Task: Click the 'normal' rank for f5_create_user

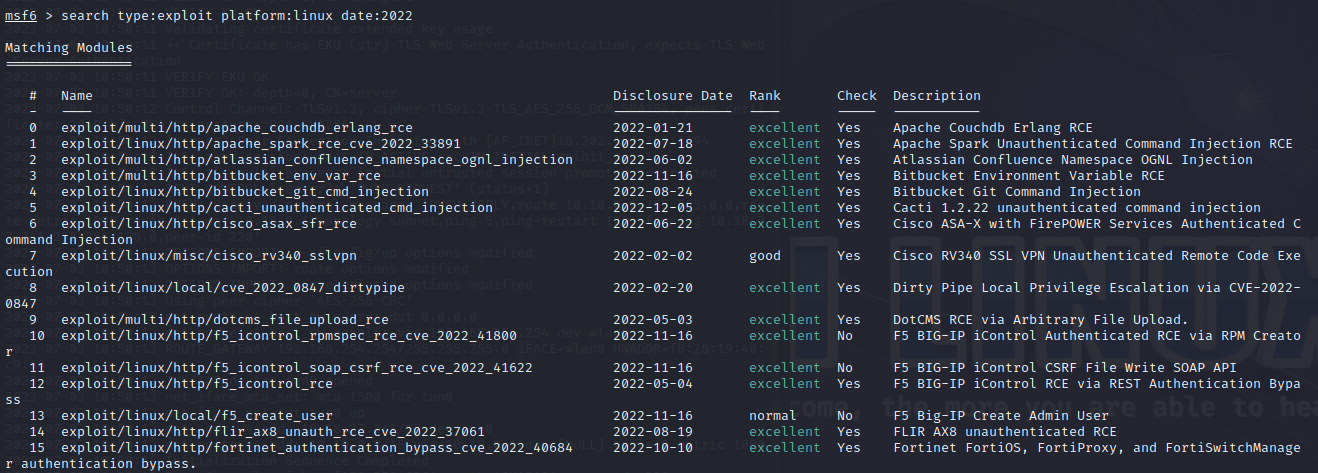Action: (773, 416)
